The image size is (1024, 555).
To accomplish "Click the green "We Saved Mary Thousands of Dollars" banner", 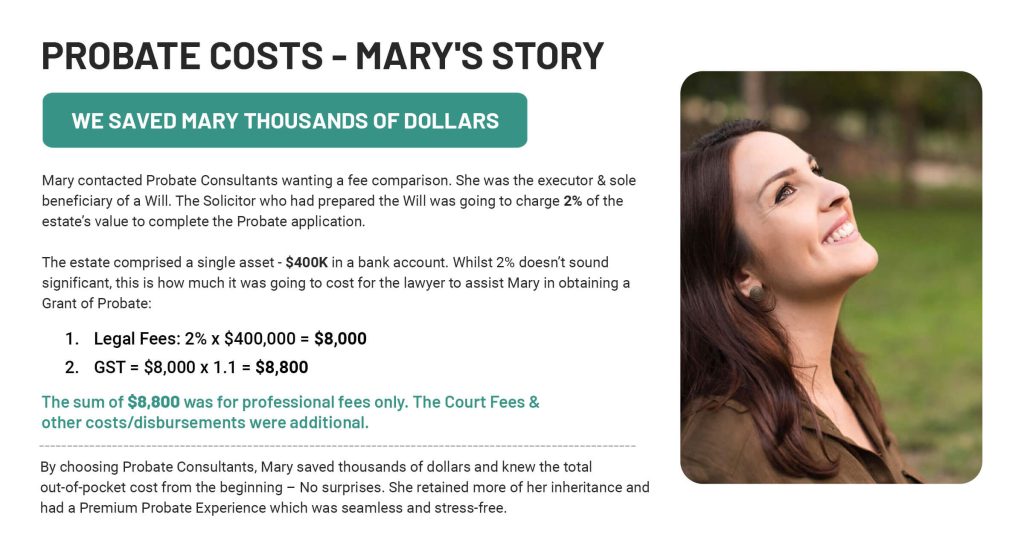I will click(285, 121).
